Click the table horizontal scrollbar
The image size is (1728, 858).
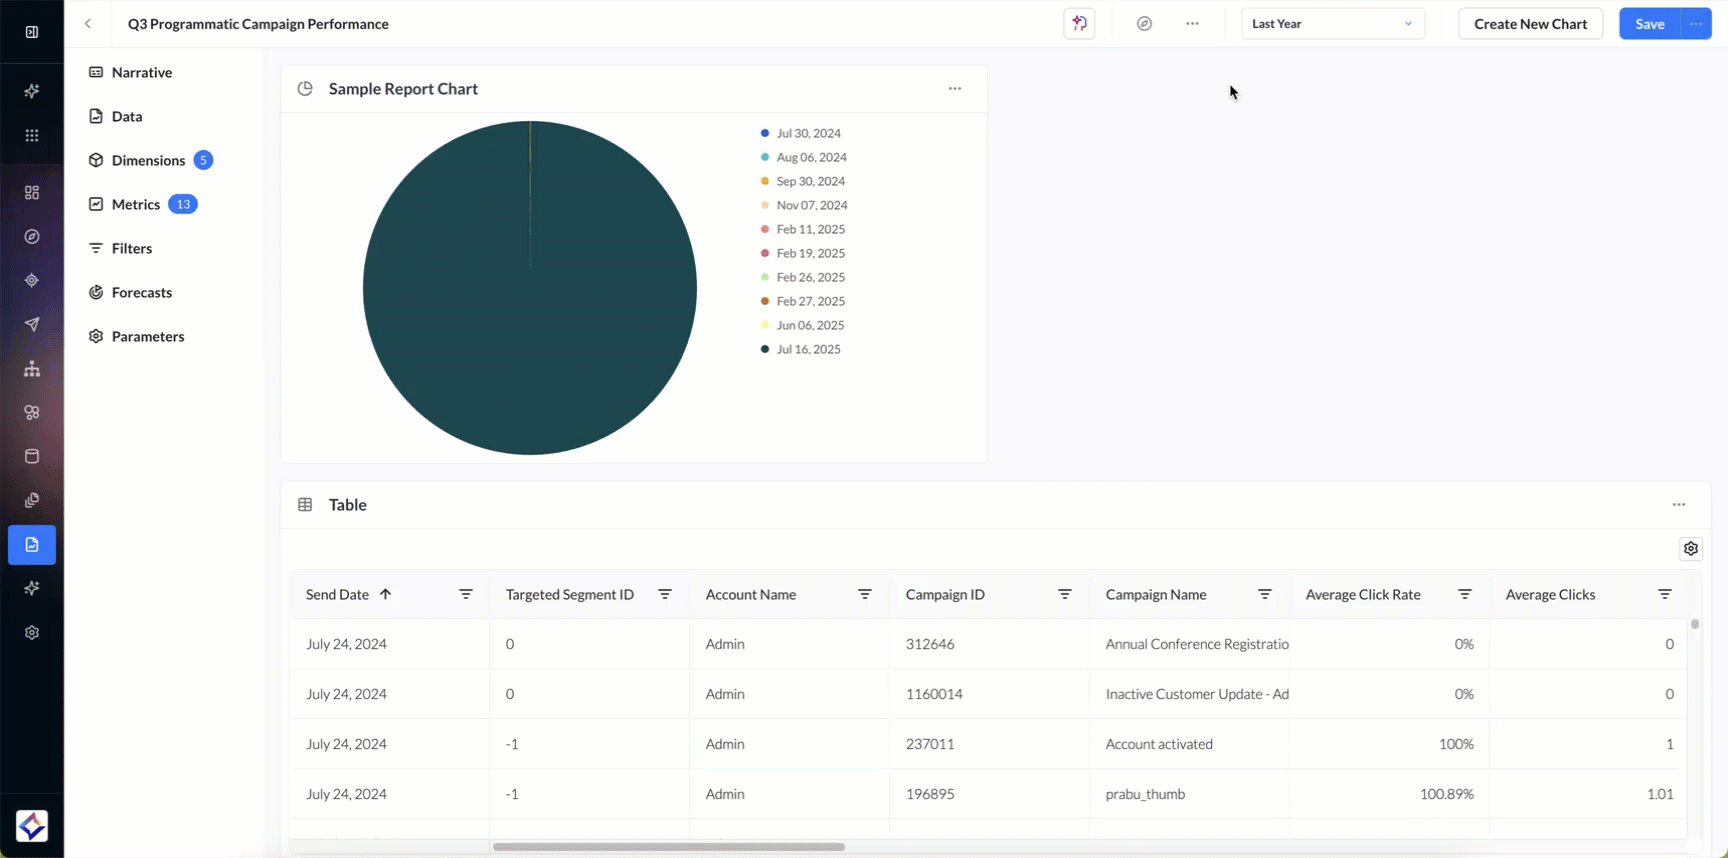coord(668,847)
